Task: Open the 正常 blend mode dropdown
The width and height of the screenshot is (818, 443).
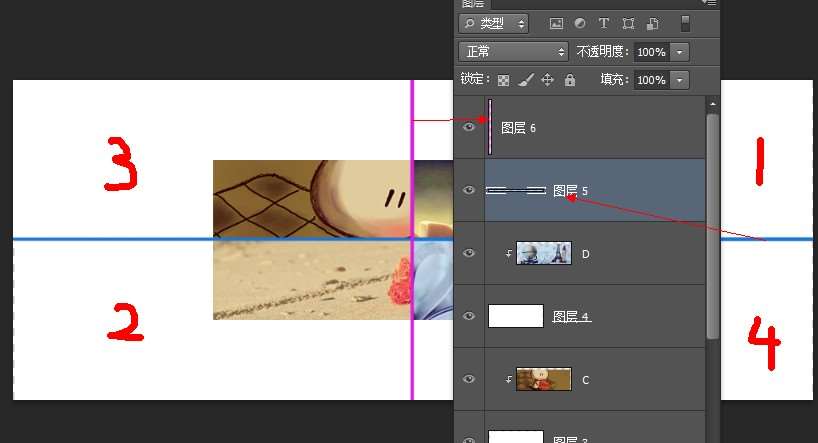Action: tap(513, 51)
